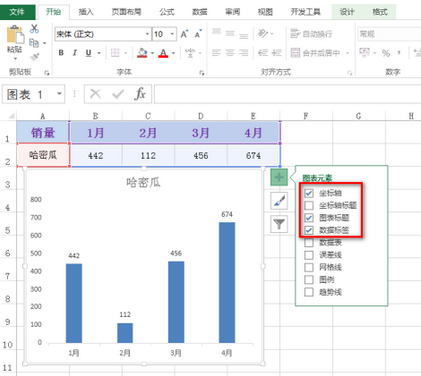
Task: Uncheck the 坐标轴 checkbox
Action: click(x=309, y=193)
